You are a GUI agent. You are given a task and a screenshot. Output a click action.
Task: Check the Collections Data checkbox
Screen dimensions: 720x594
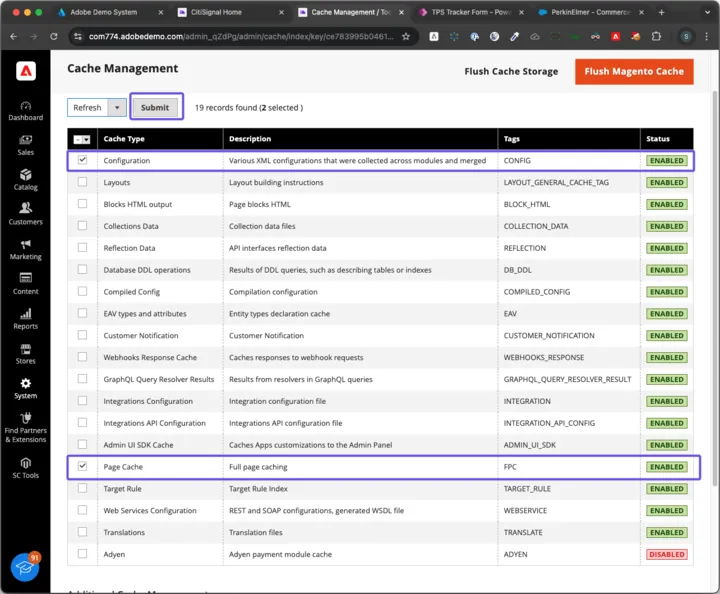pyautogui.click(x=82, y=225)
